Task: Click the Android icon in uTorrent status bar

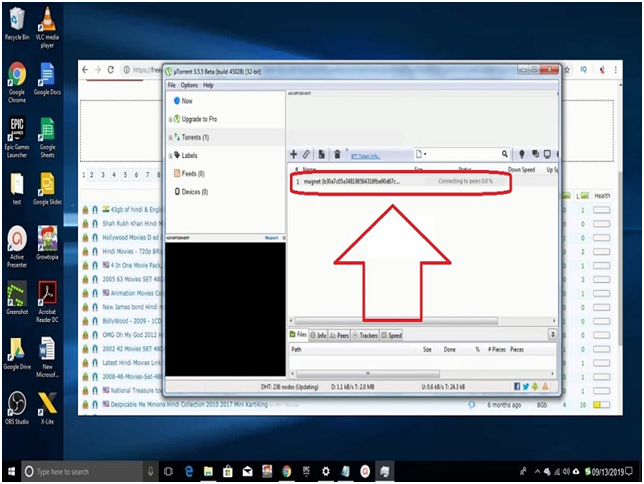Action: point(535,386)
